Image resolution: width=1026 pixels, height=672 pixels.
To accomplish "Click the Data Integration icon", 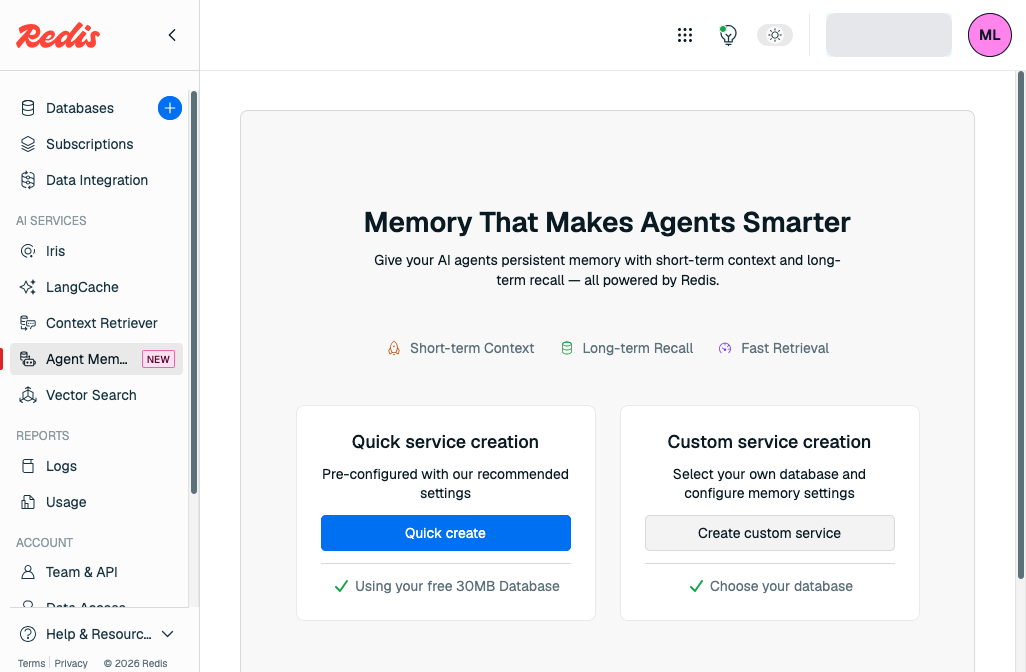I will [27, 180].
